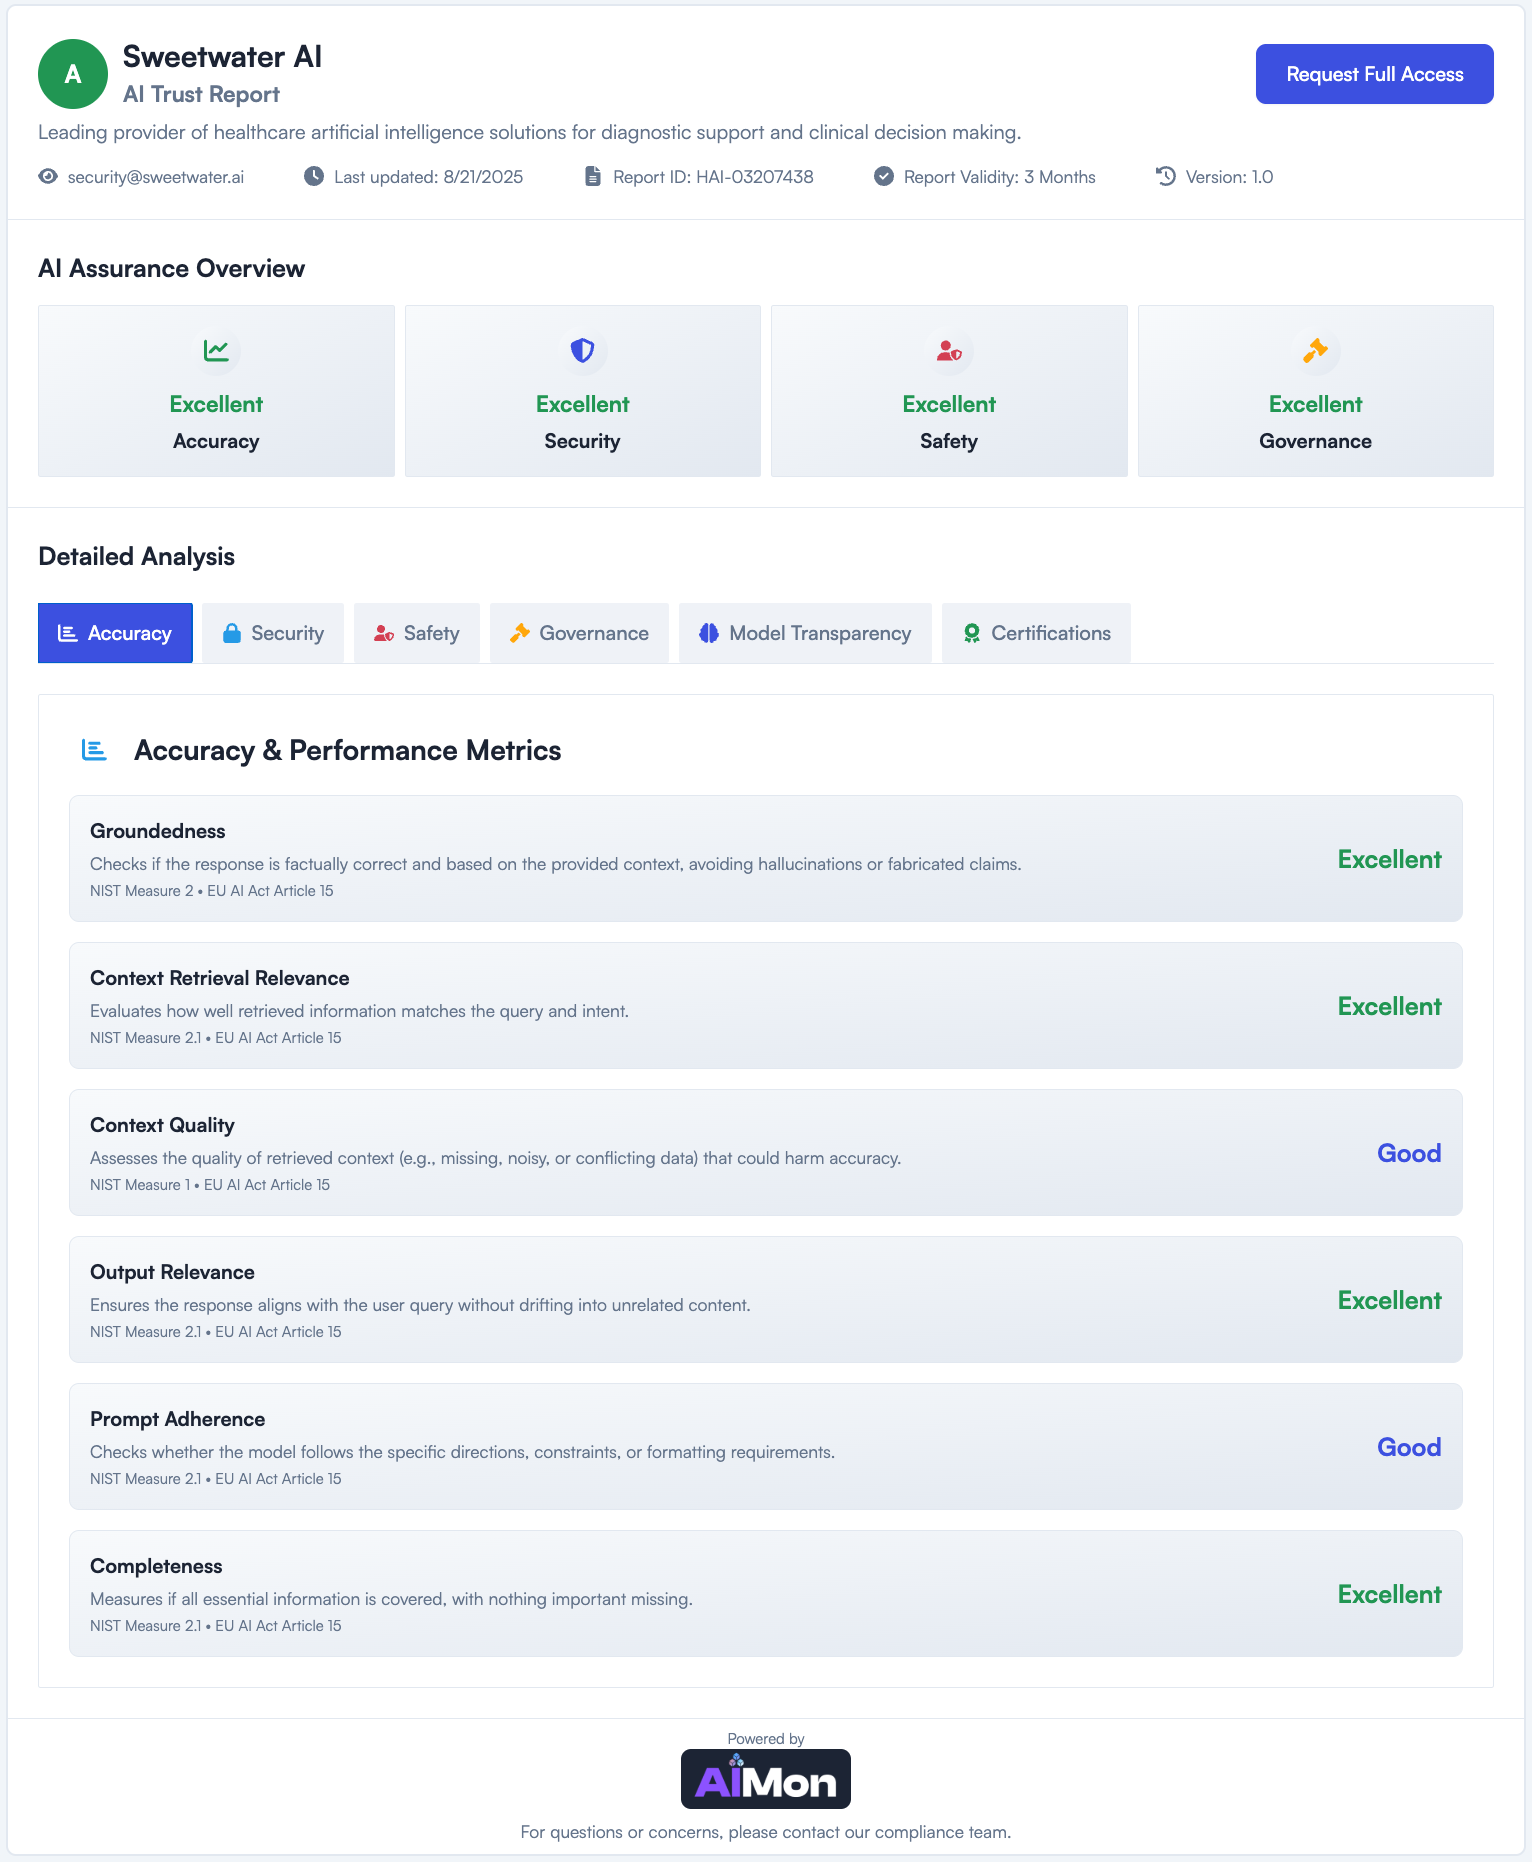This screenshot has height=1862, width=1532.
Task: Select the Excellent Security overview card
Action: (x=583, y=391)
